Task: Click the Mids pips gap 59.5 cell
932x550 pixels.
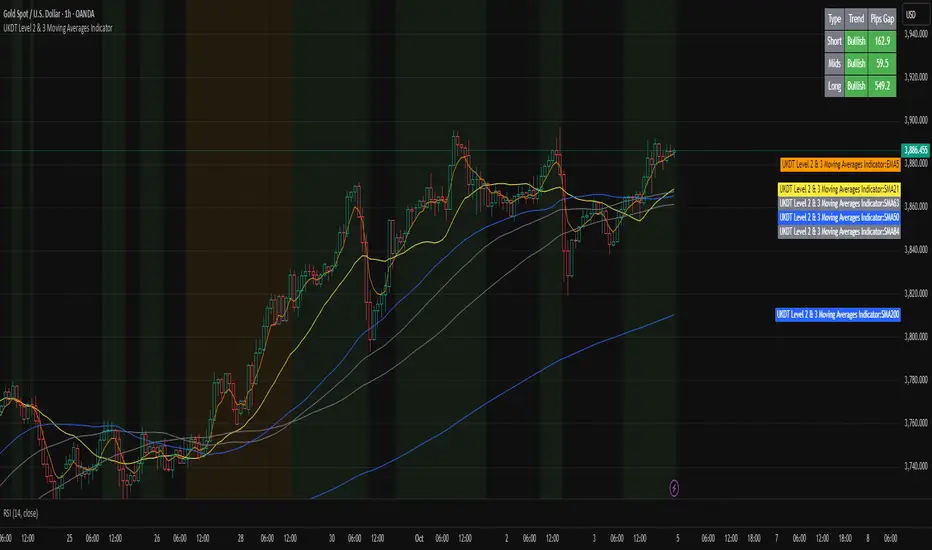Action: tap(882, 64)
